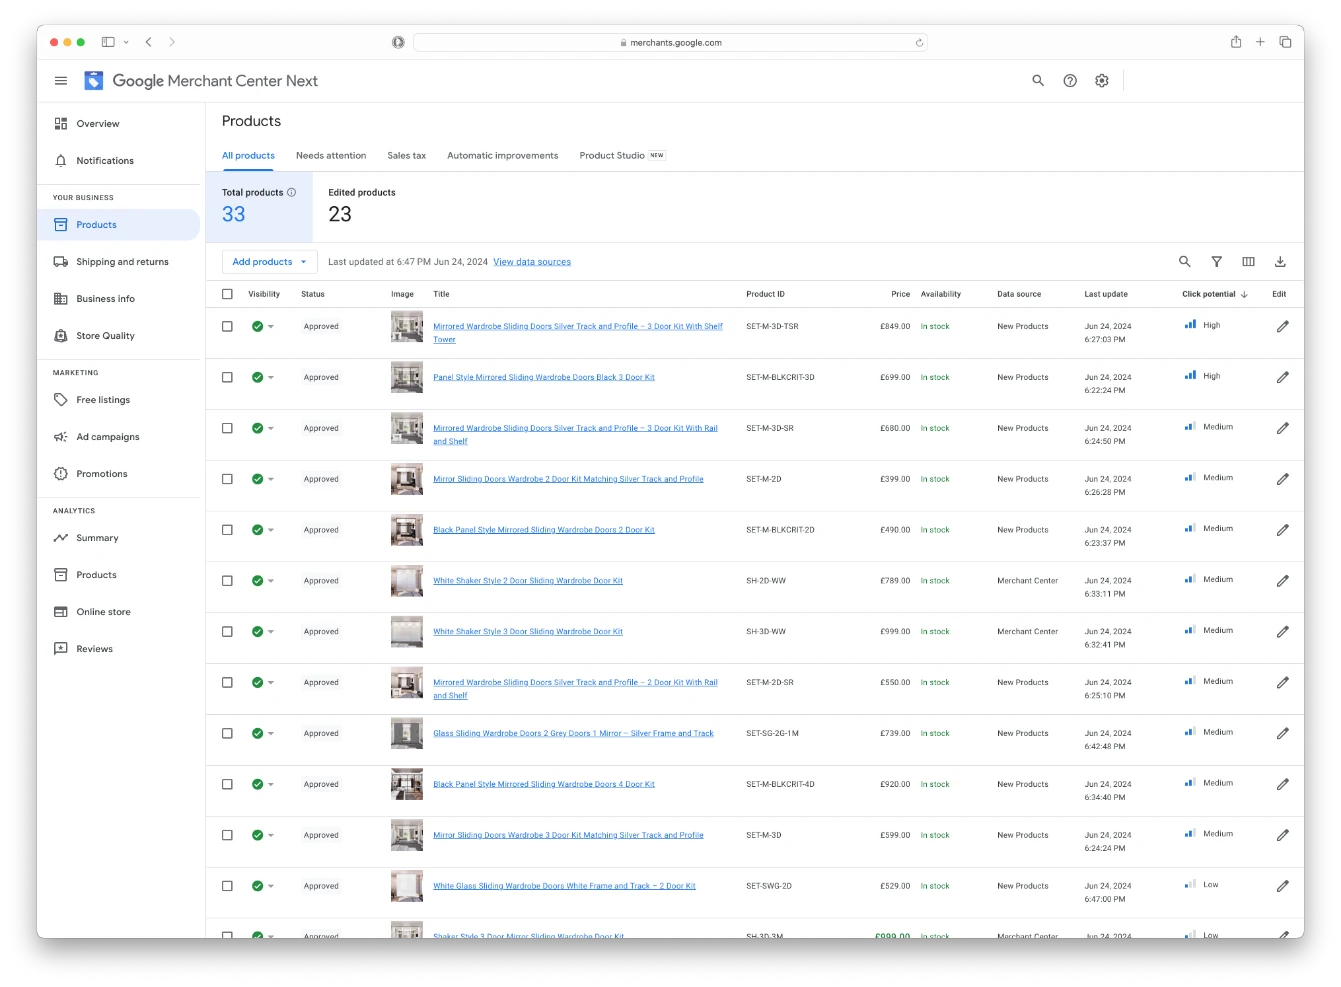The height and width of the screenshot is (987, 1341).
Task: Edit product SET-M-3D-TSR with pencil icon
Action: click(1283, 327)
